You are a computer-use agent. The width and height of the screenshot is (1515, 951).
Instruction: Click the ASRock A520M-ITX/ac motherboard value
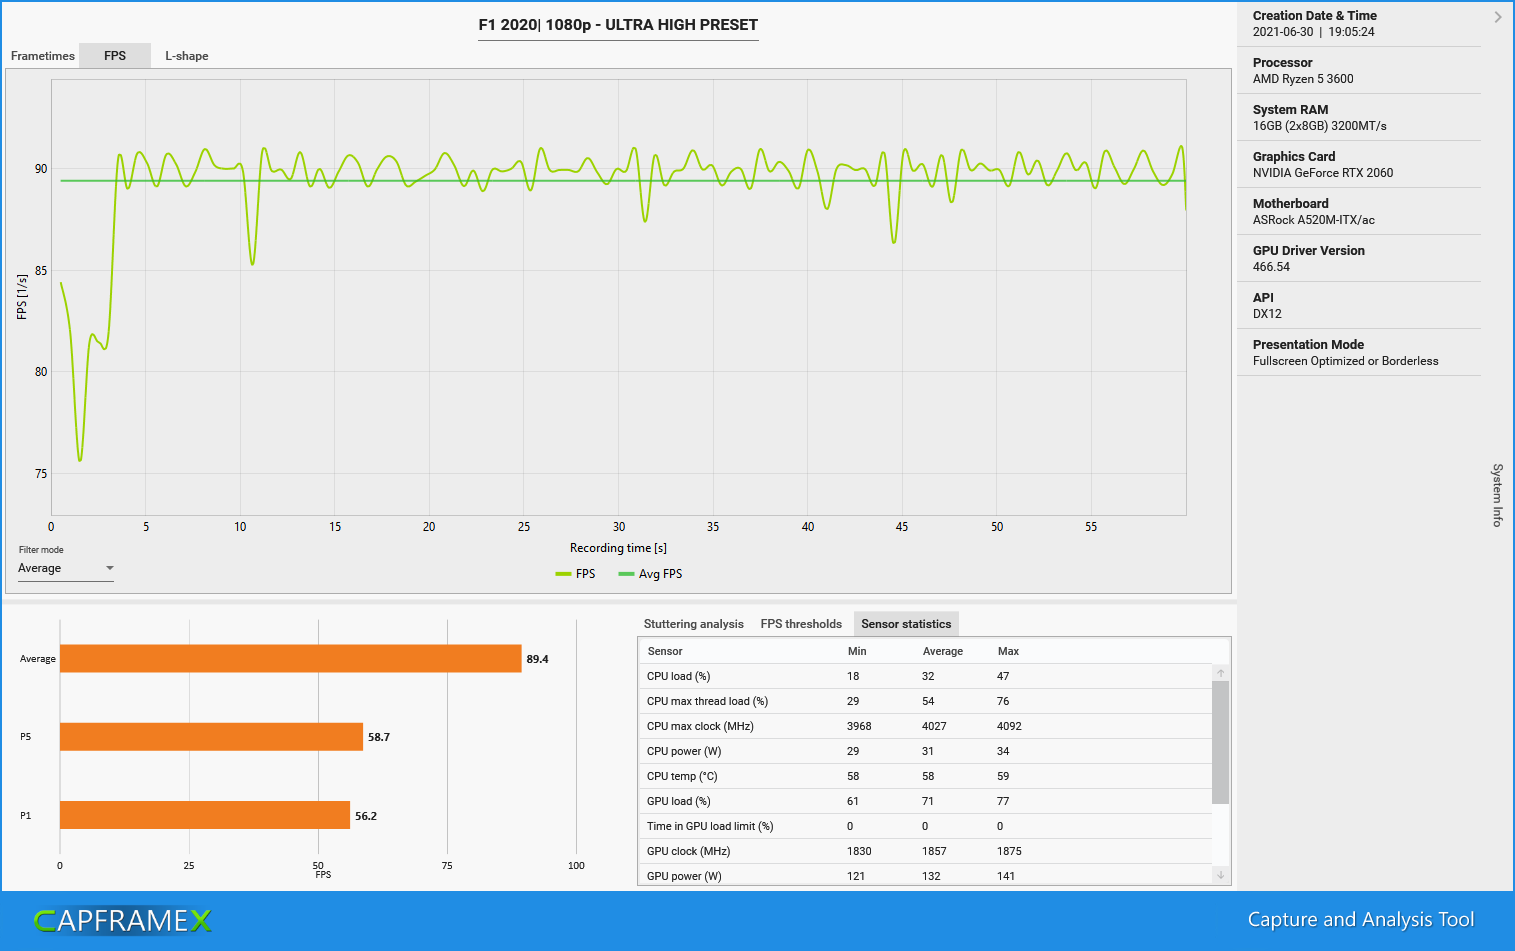click(1314, 220)
